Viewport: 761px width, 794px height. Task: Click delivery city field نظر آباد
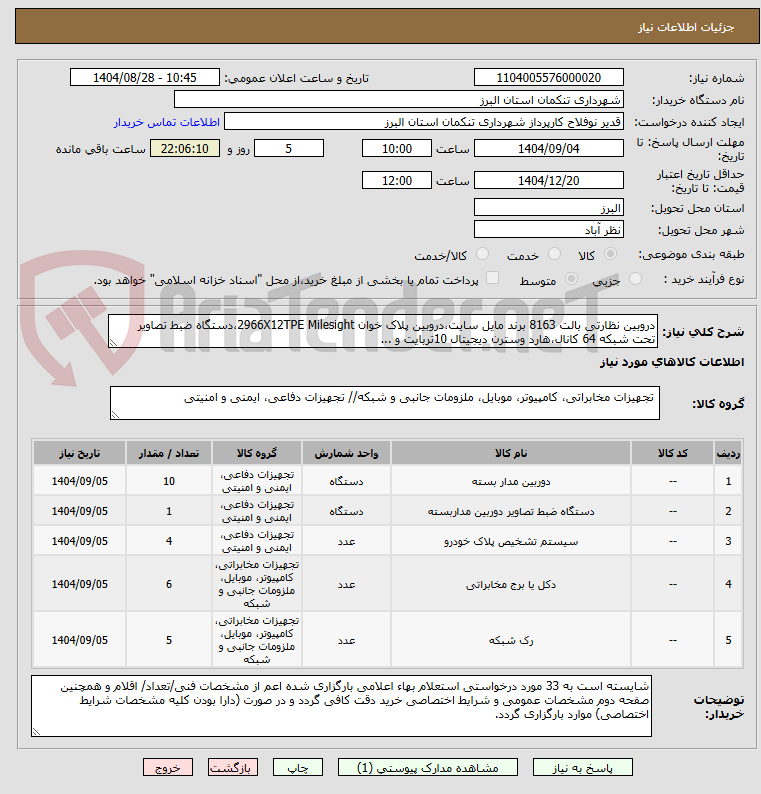click(x=548, y=229)
